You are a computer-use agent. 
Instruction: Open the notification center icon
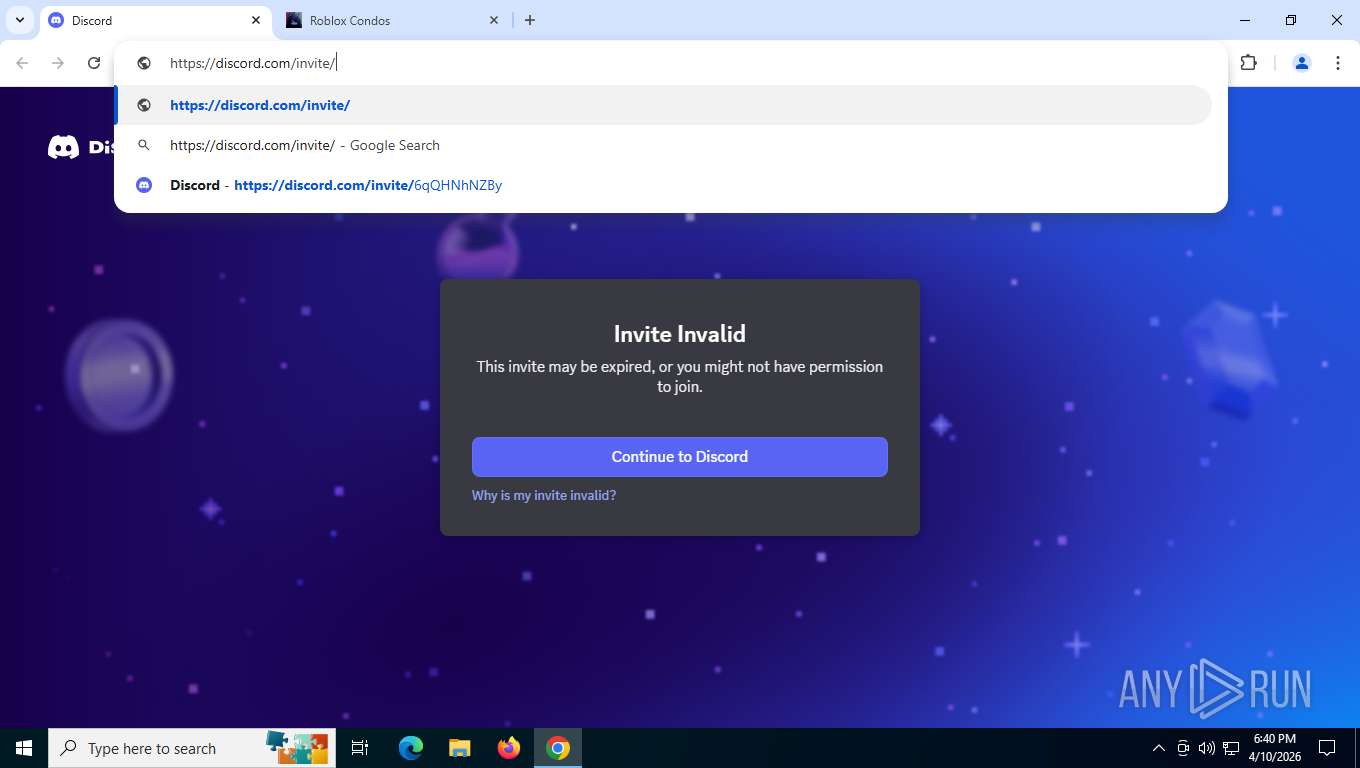pos(1327,748)
